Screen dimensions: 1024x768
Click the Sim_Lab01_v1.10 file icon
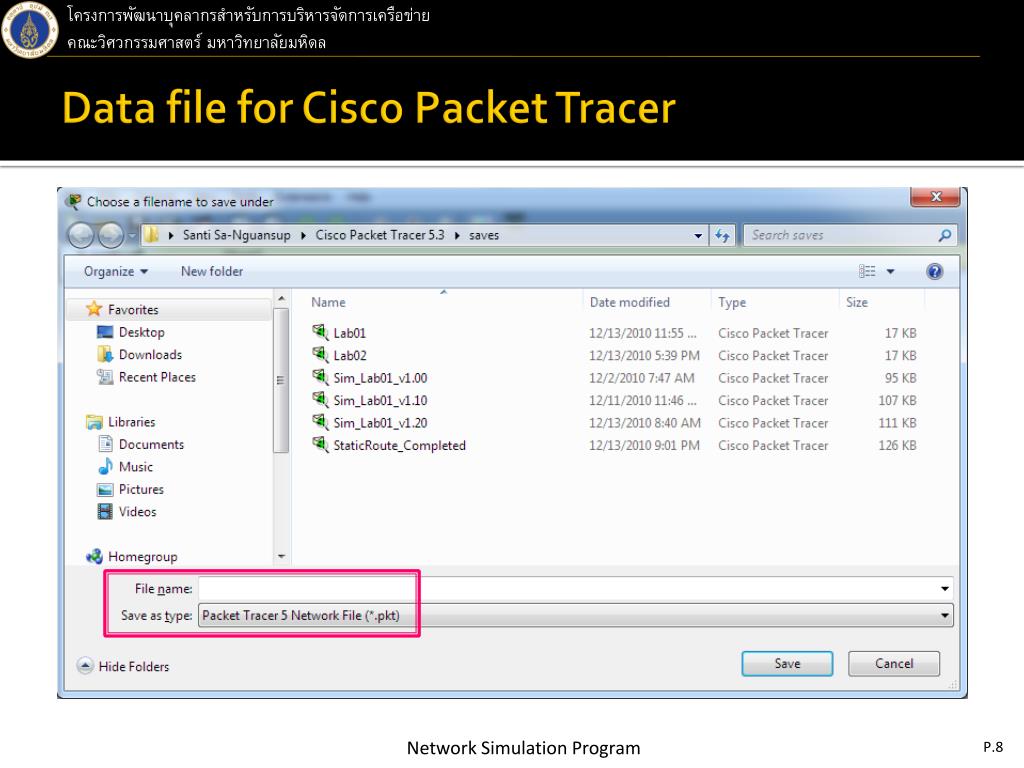point(320,399)
